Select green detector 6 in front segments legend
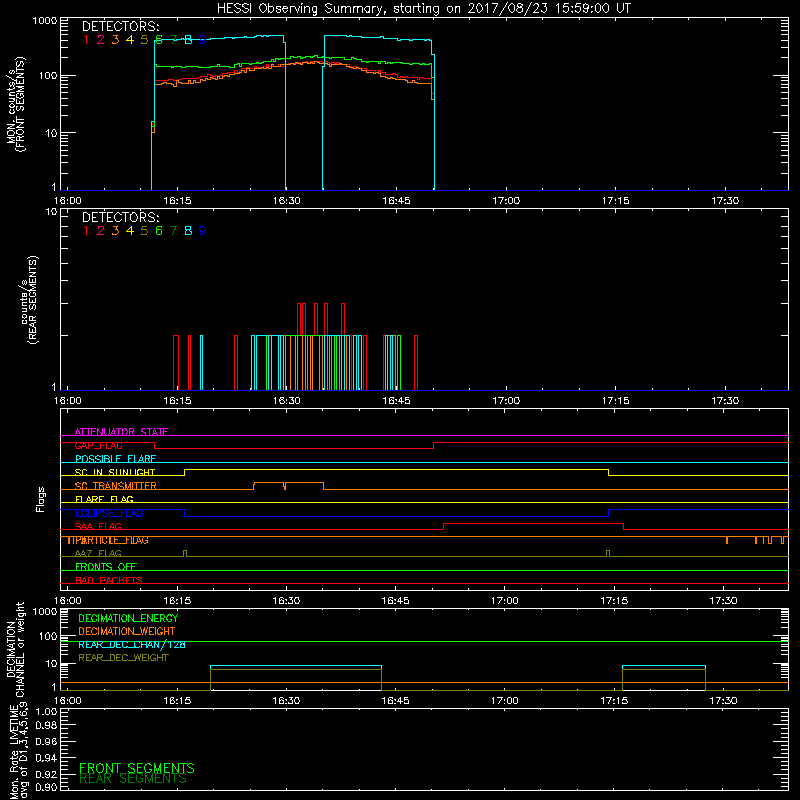The width and height of the screenshot is (800, 800). tap(159, 40)
